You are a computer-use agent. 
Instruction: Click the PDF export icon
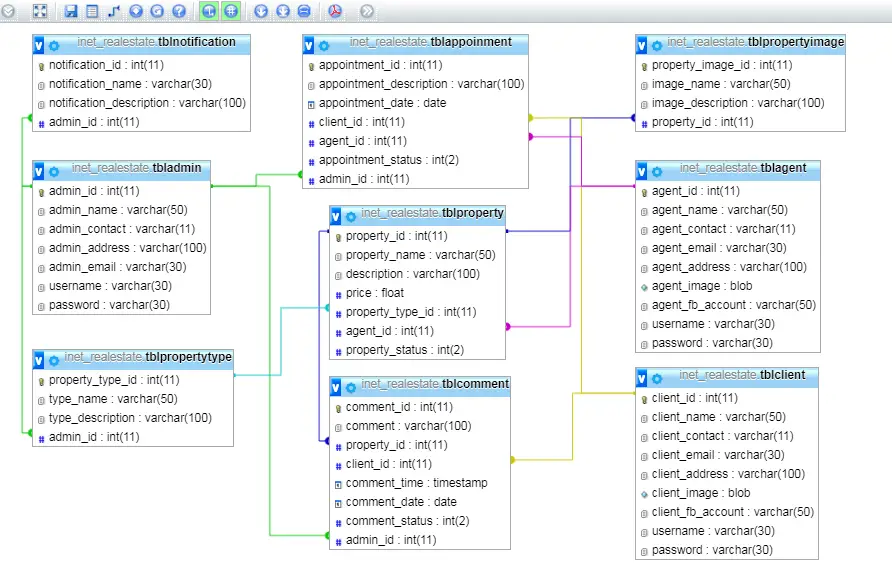[335, 11]
